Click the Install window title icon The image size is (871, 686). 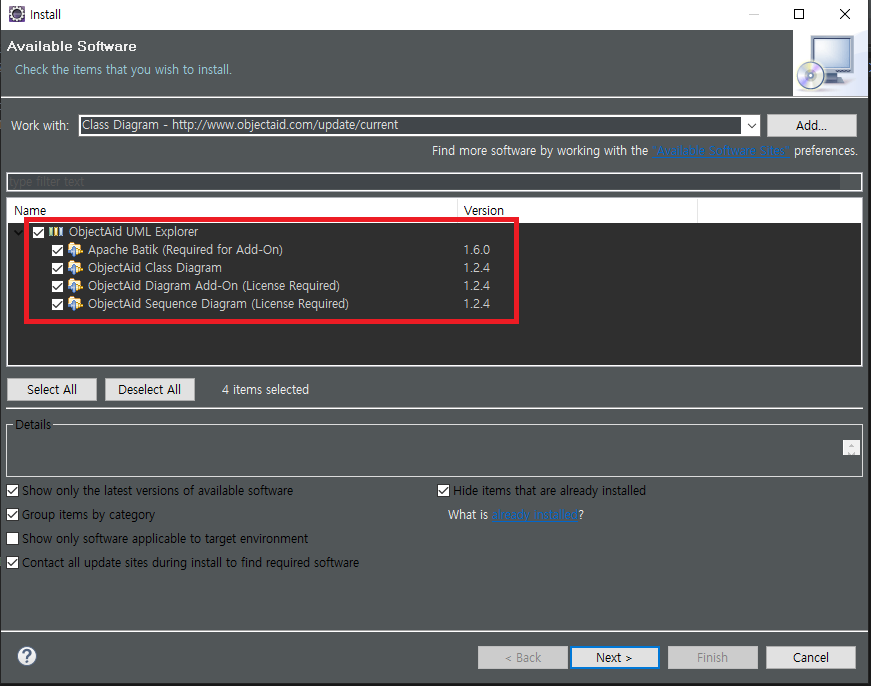click(x=17, y=14)
